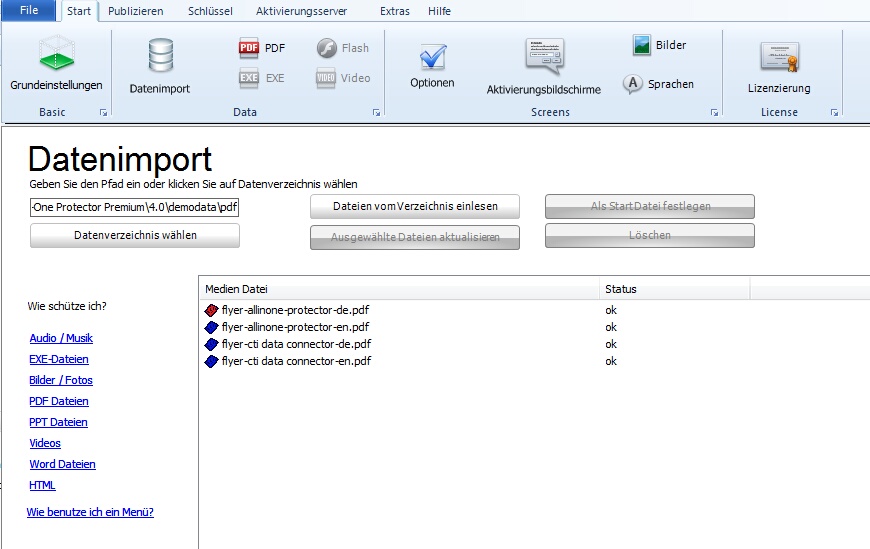
Task: Click blue icon of flyer-cti data connector-en.pdf
Action: [x=211, y=361]
